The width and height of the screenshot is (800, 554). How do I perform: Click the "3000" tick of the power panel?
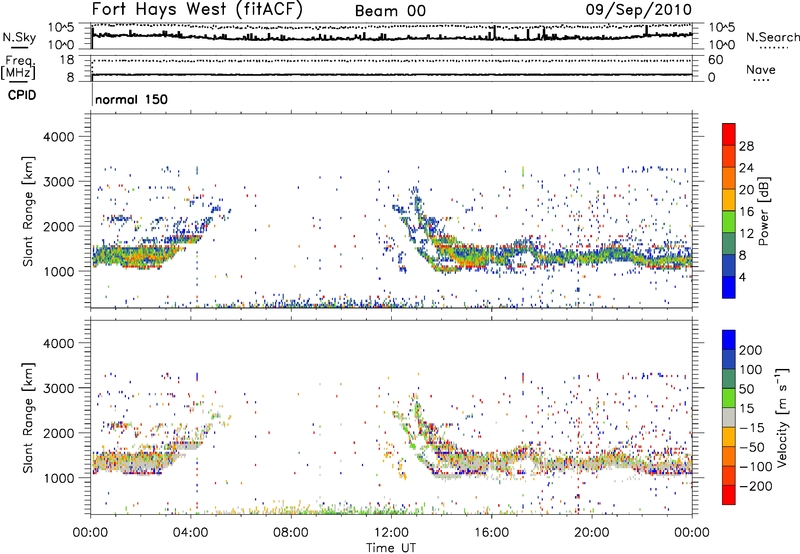click(x=59, y=182)
